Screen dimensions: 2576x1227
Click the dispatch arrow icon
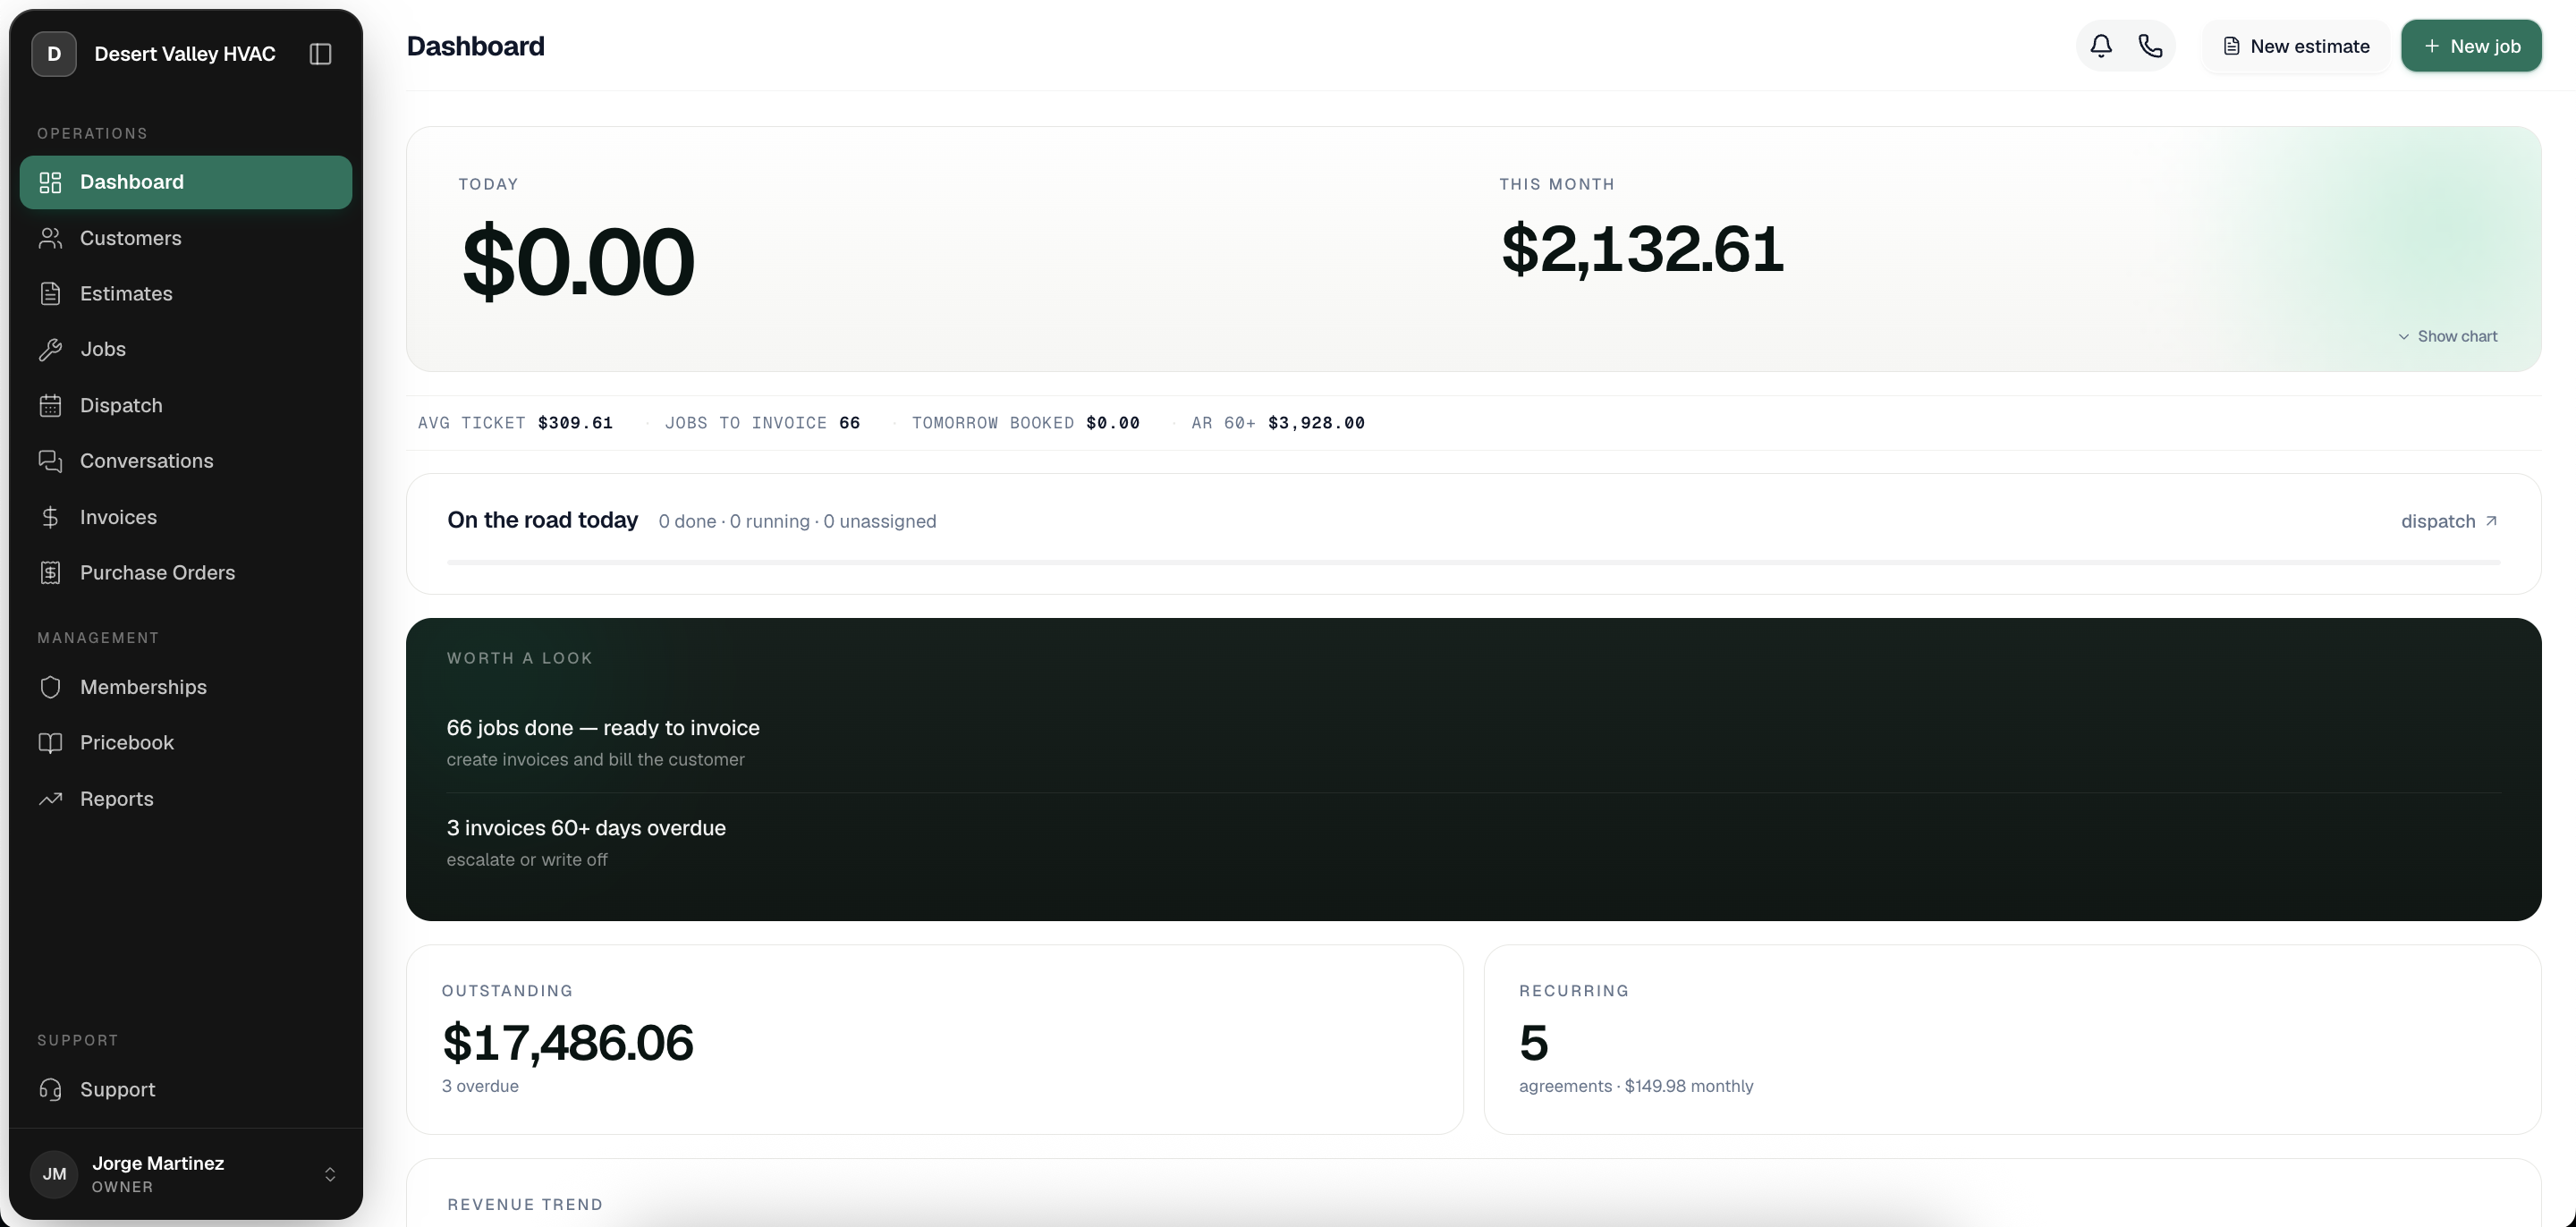(2491, 521)
